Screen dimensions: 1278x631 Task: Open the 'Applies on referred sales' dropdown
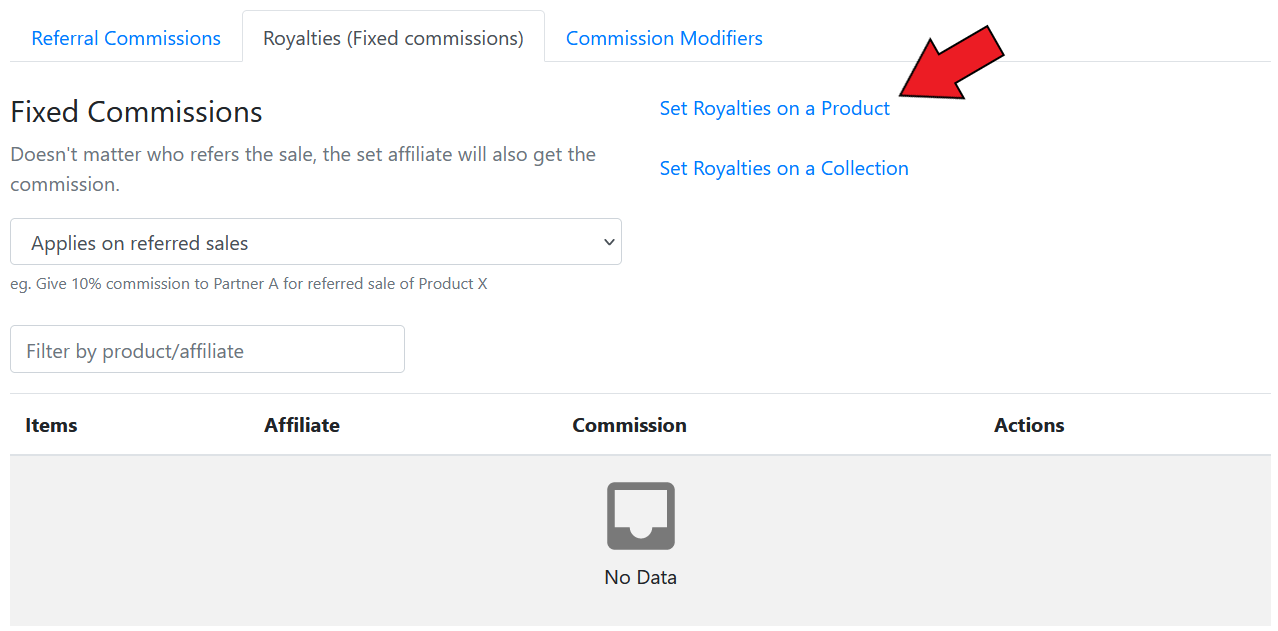[315, 242]
